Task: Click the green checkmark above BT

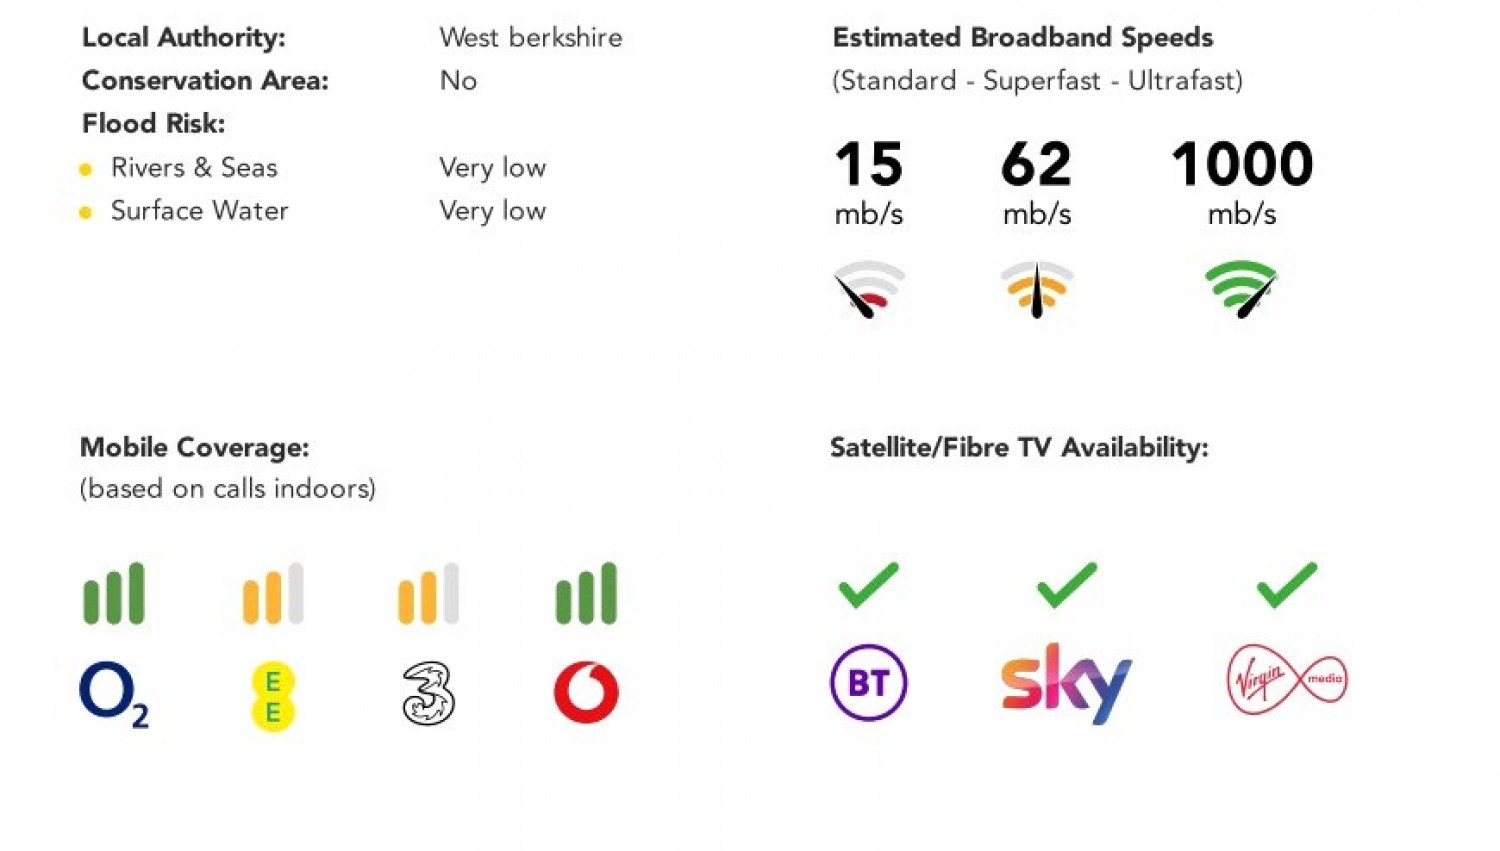Action: 868,584
